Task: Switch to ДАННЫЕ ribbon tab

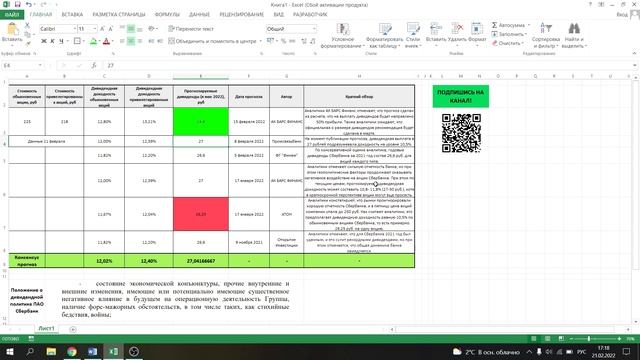Action: pos(199,15)
